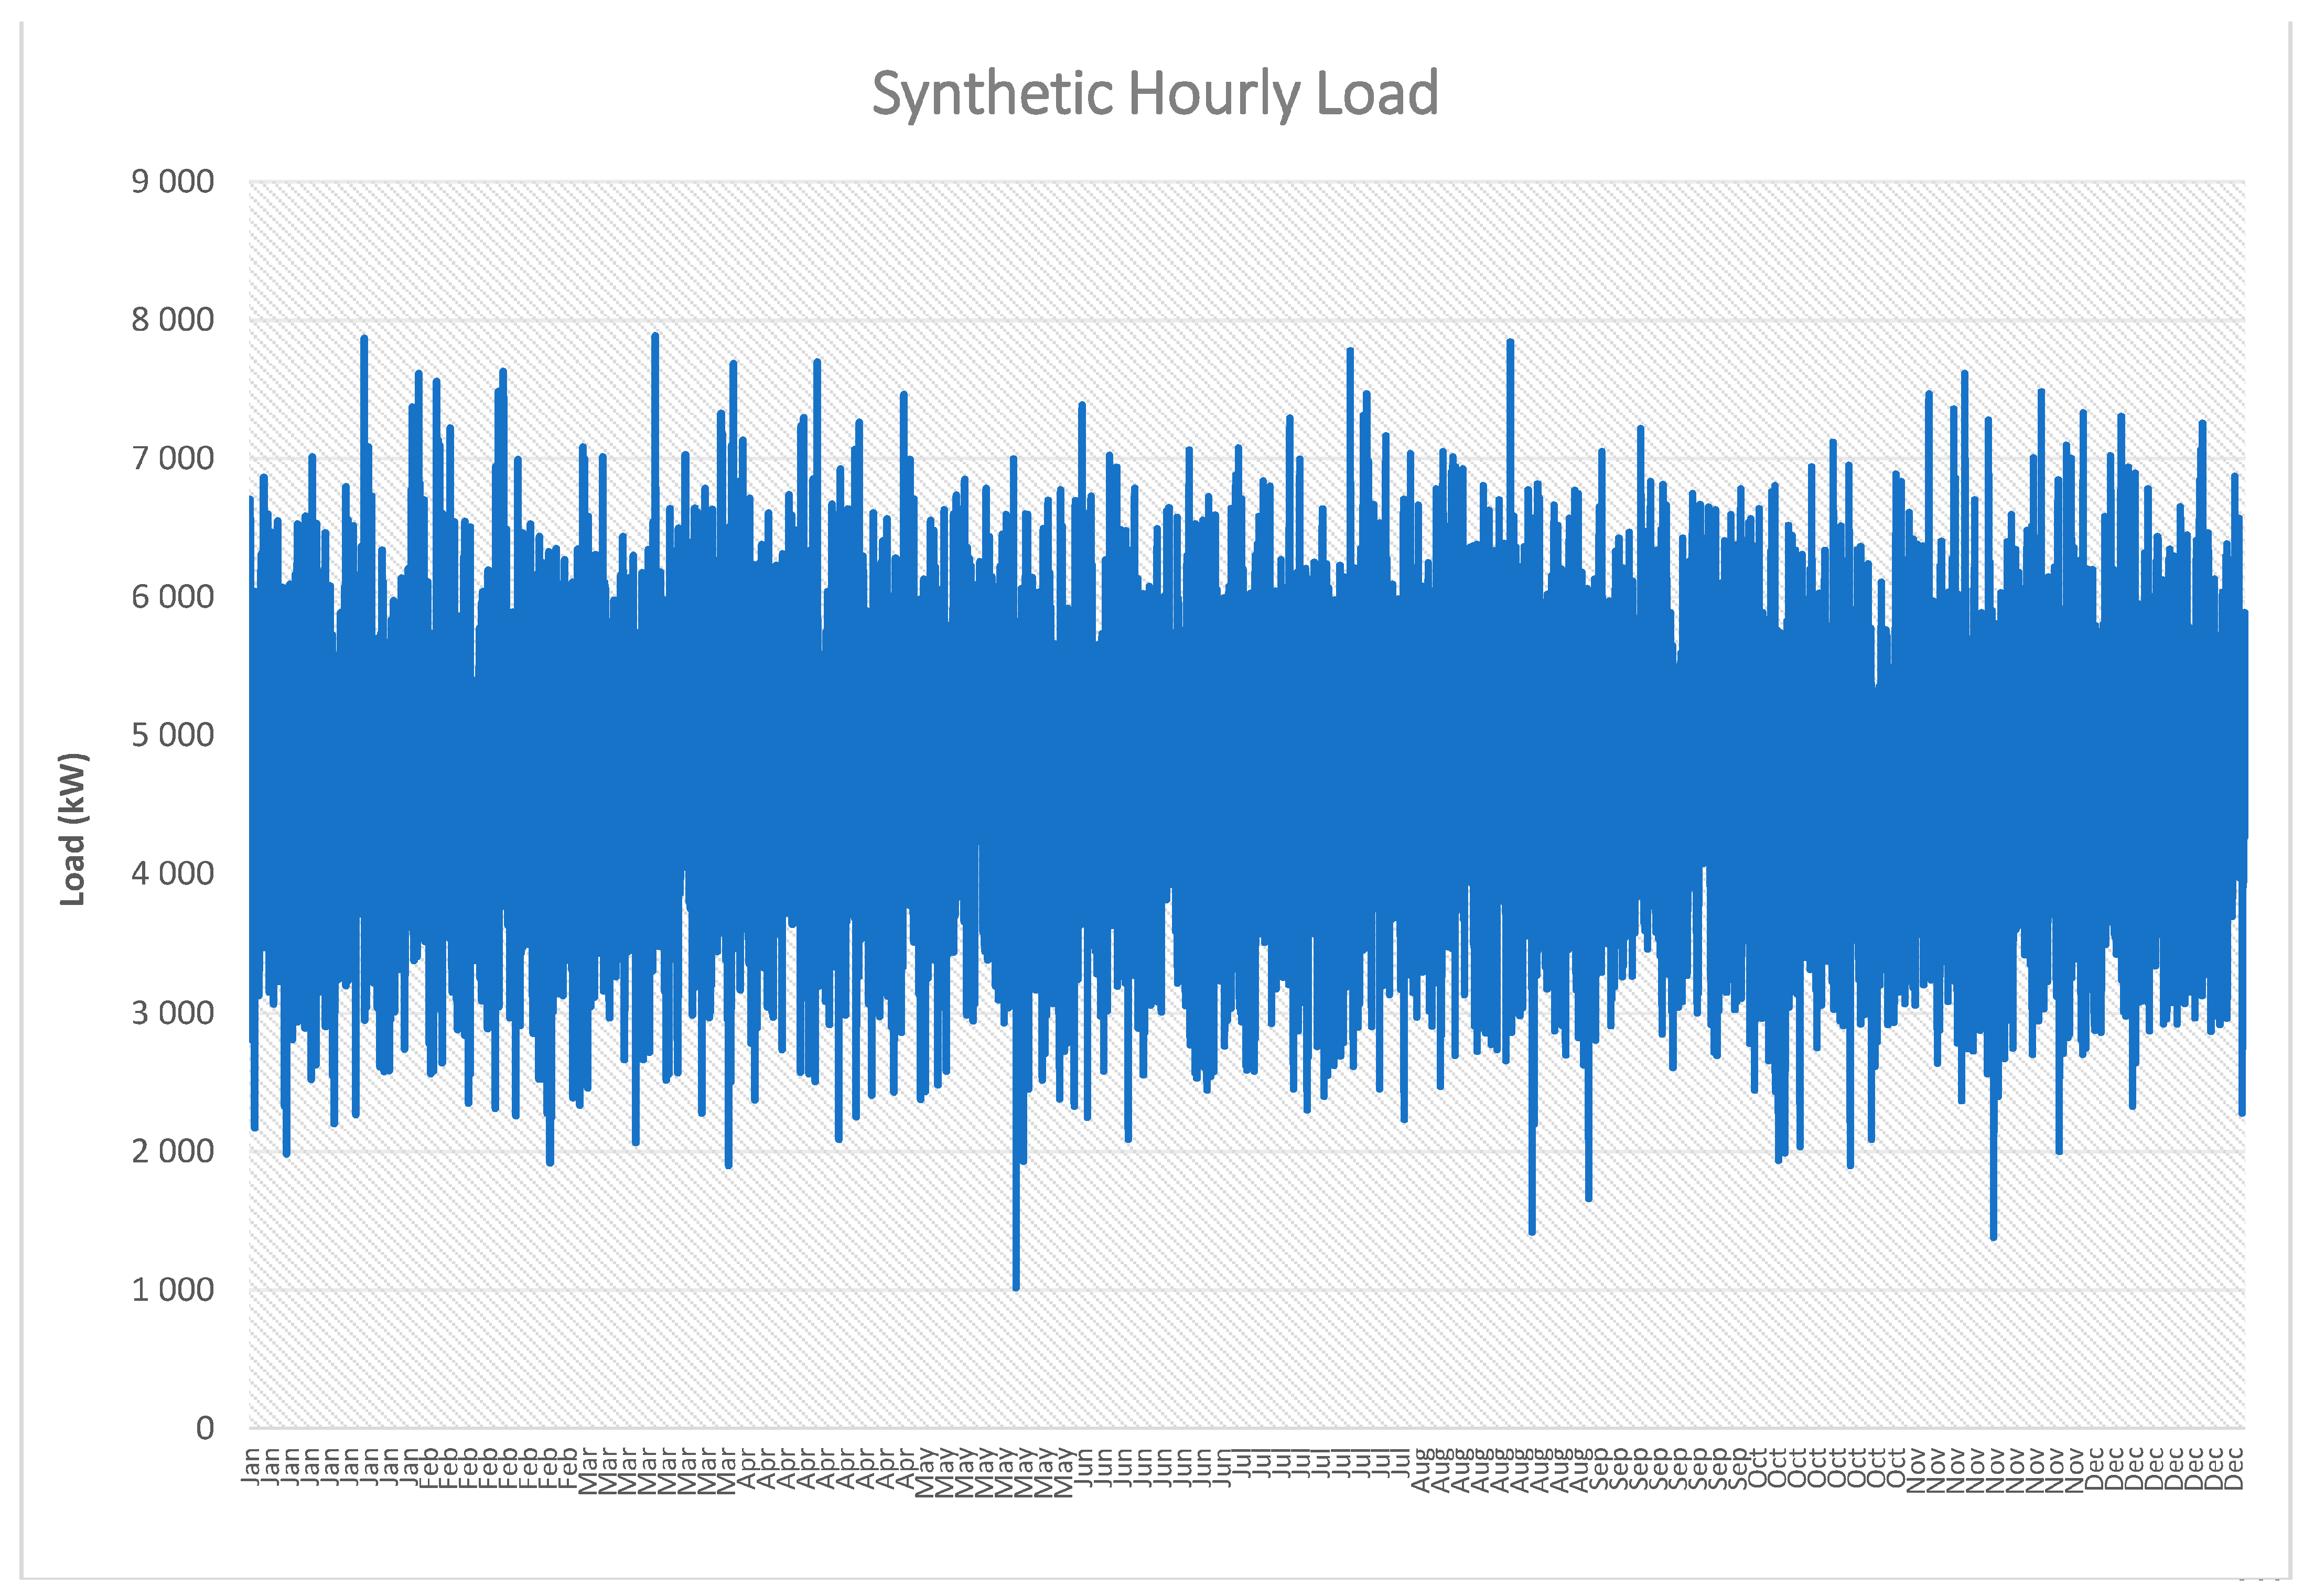Select the 7 000 y-axis label

[x=172, y=459]
